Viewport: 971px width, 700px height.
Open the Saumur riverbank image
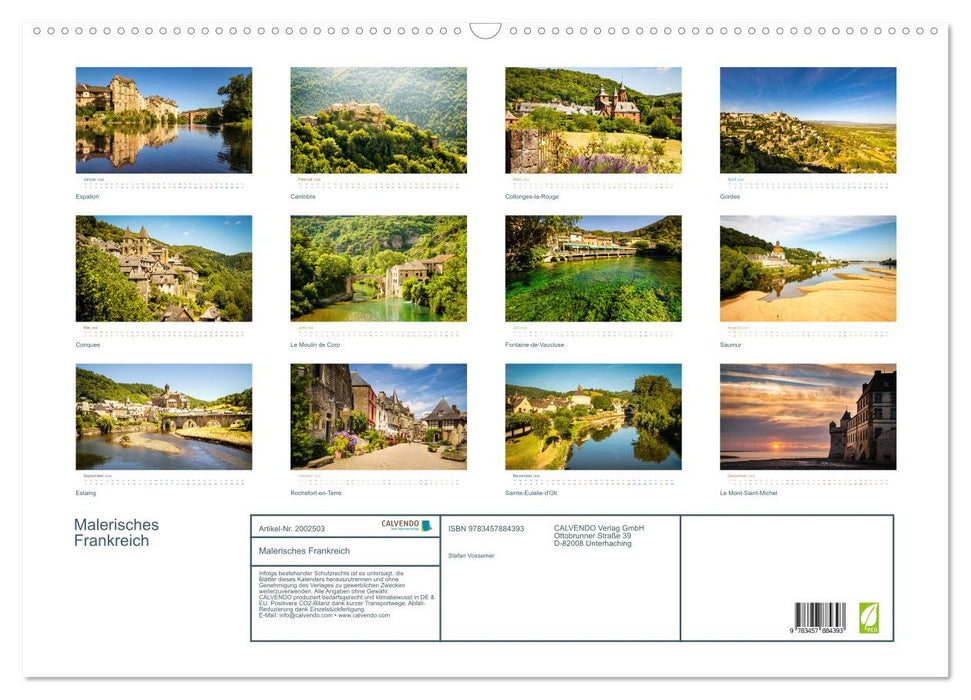click(806, 268)
